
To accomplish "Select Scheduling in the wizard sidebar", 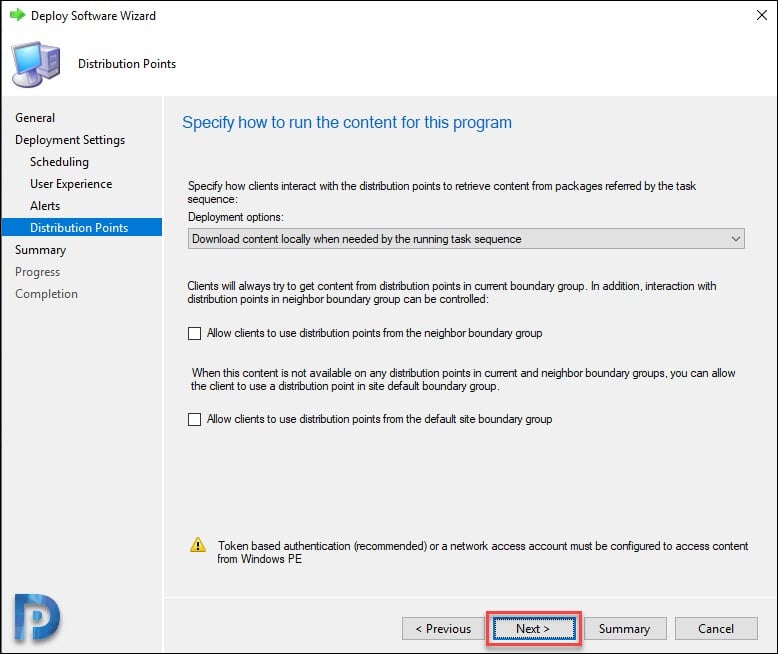I will (59, 162).
